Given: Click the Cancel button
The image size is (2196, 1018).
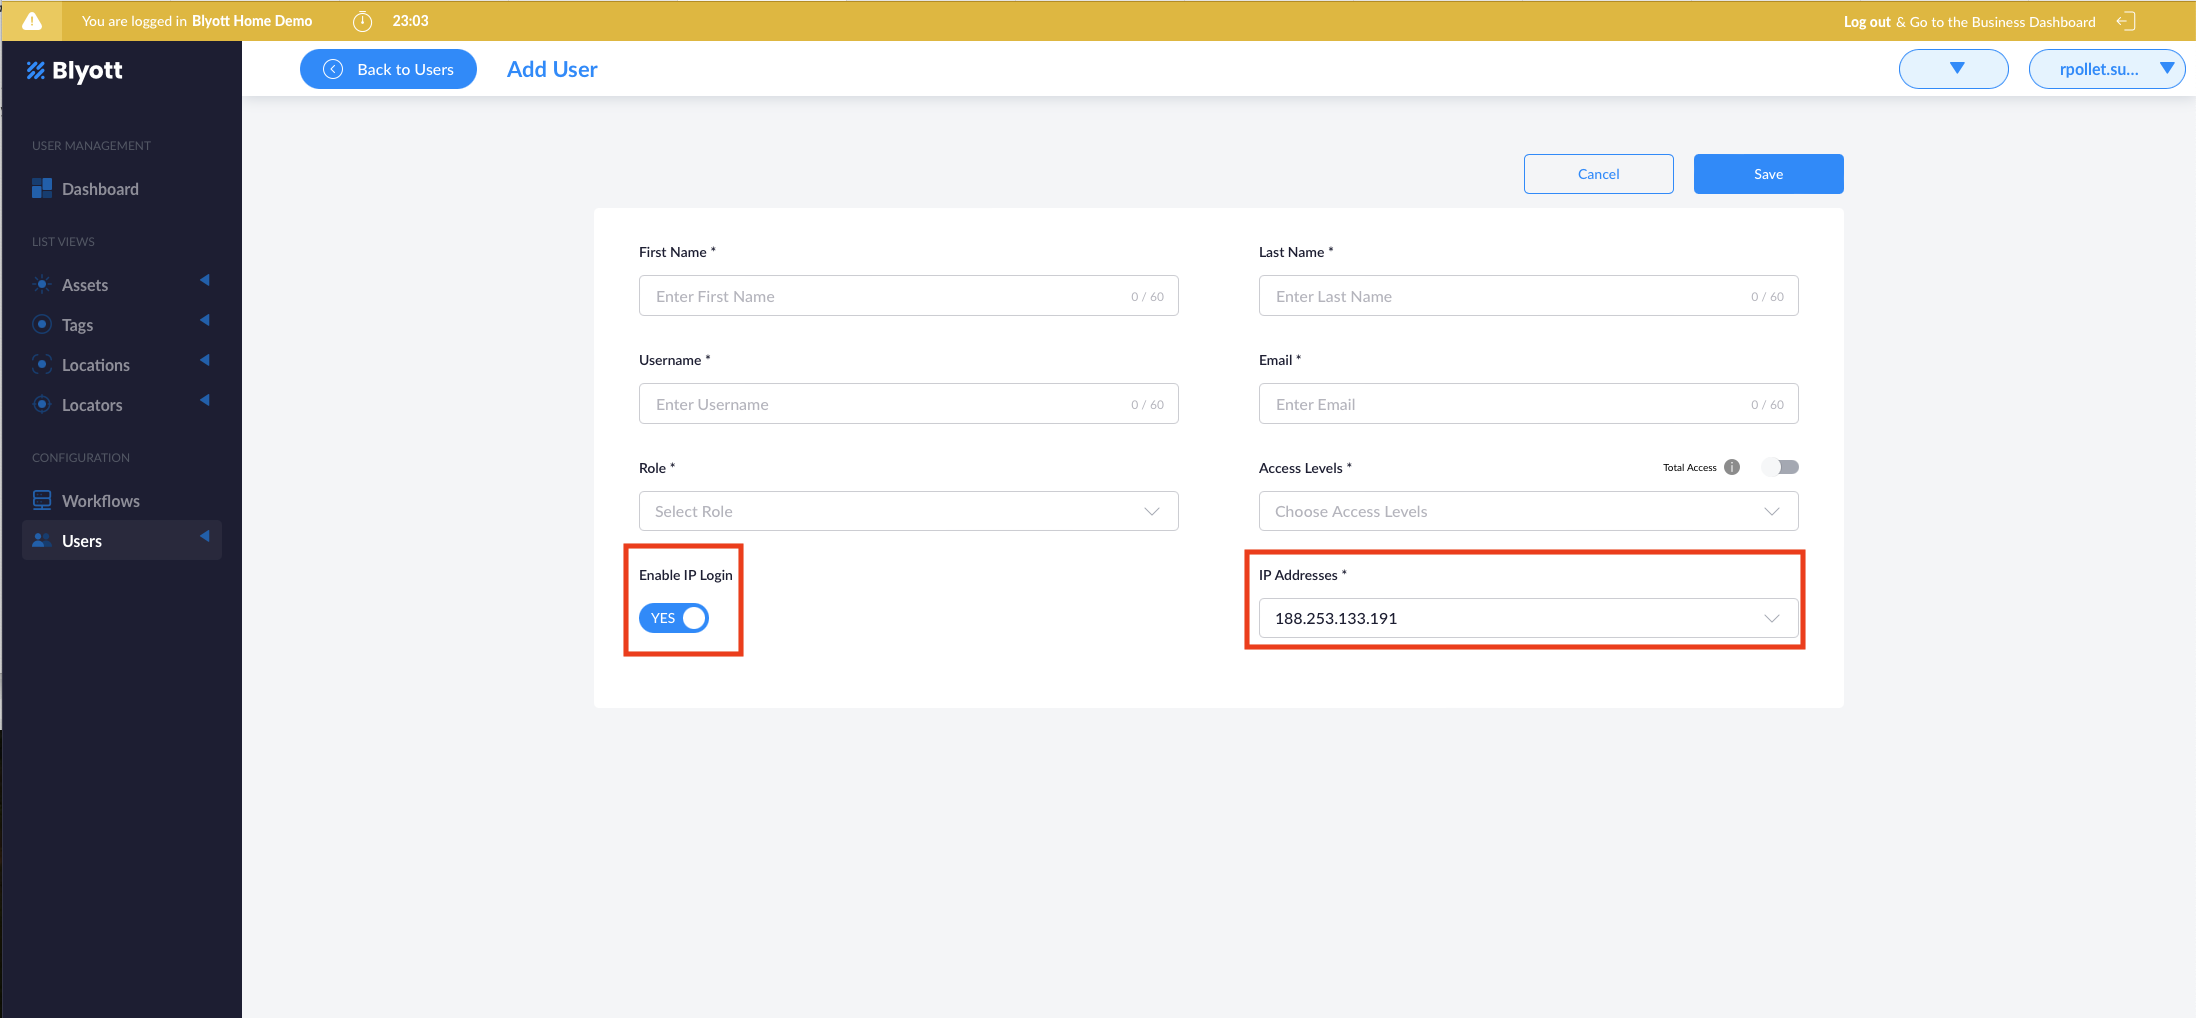Looking at the screenshot, I should (1598, 174).
